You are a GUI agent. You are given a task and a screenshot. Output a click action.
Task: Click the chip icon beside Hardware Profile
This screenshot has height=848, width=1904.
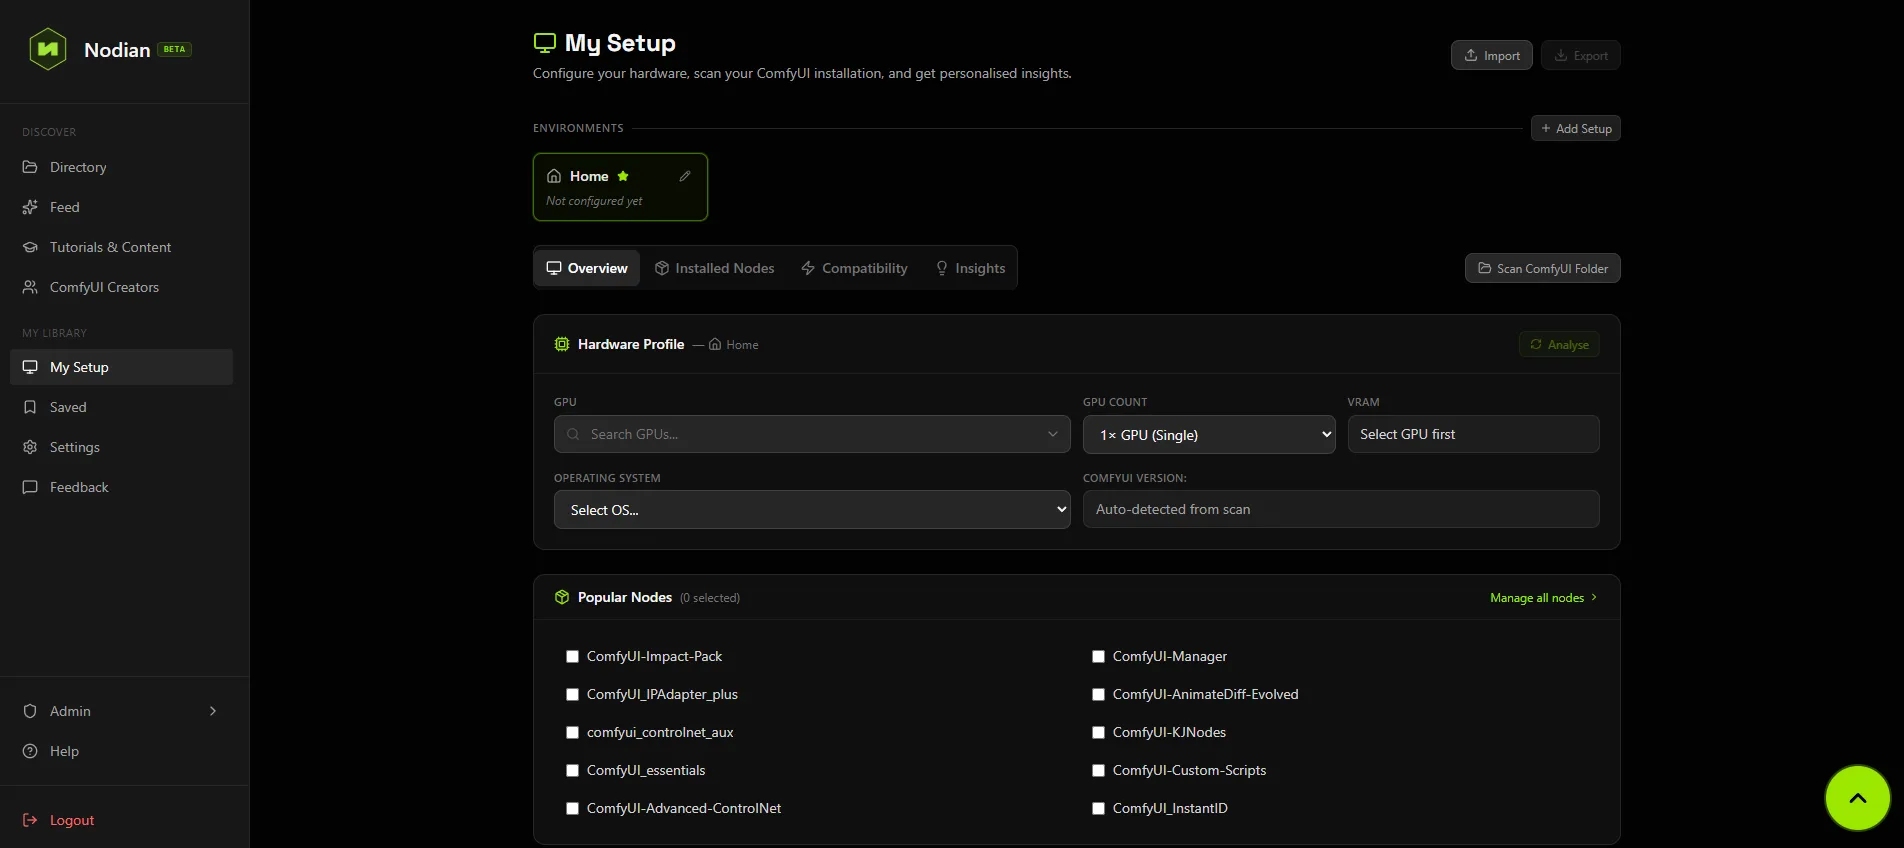562,344
